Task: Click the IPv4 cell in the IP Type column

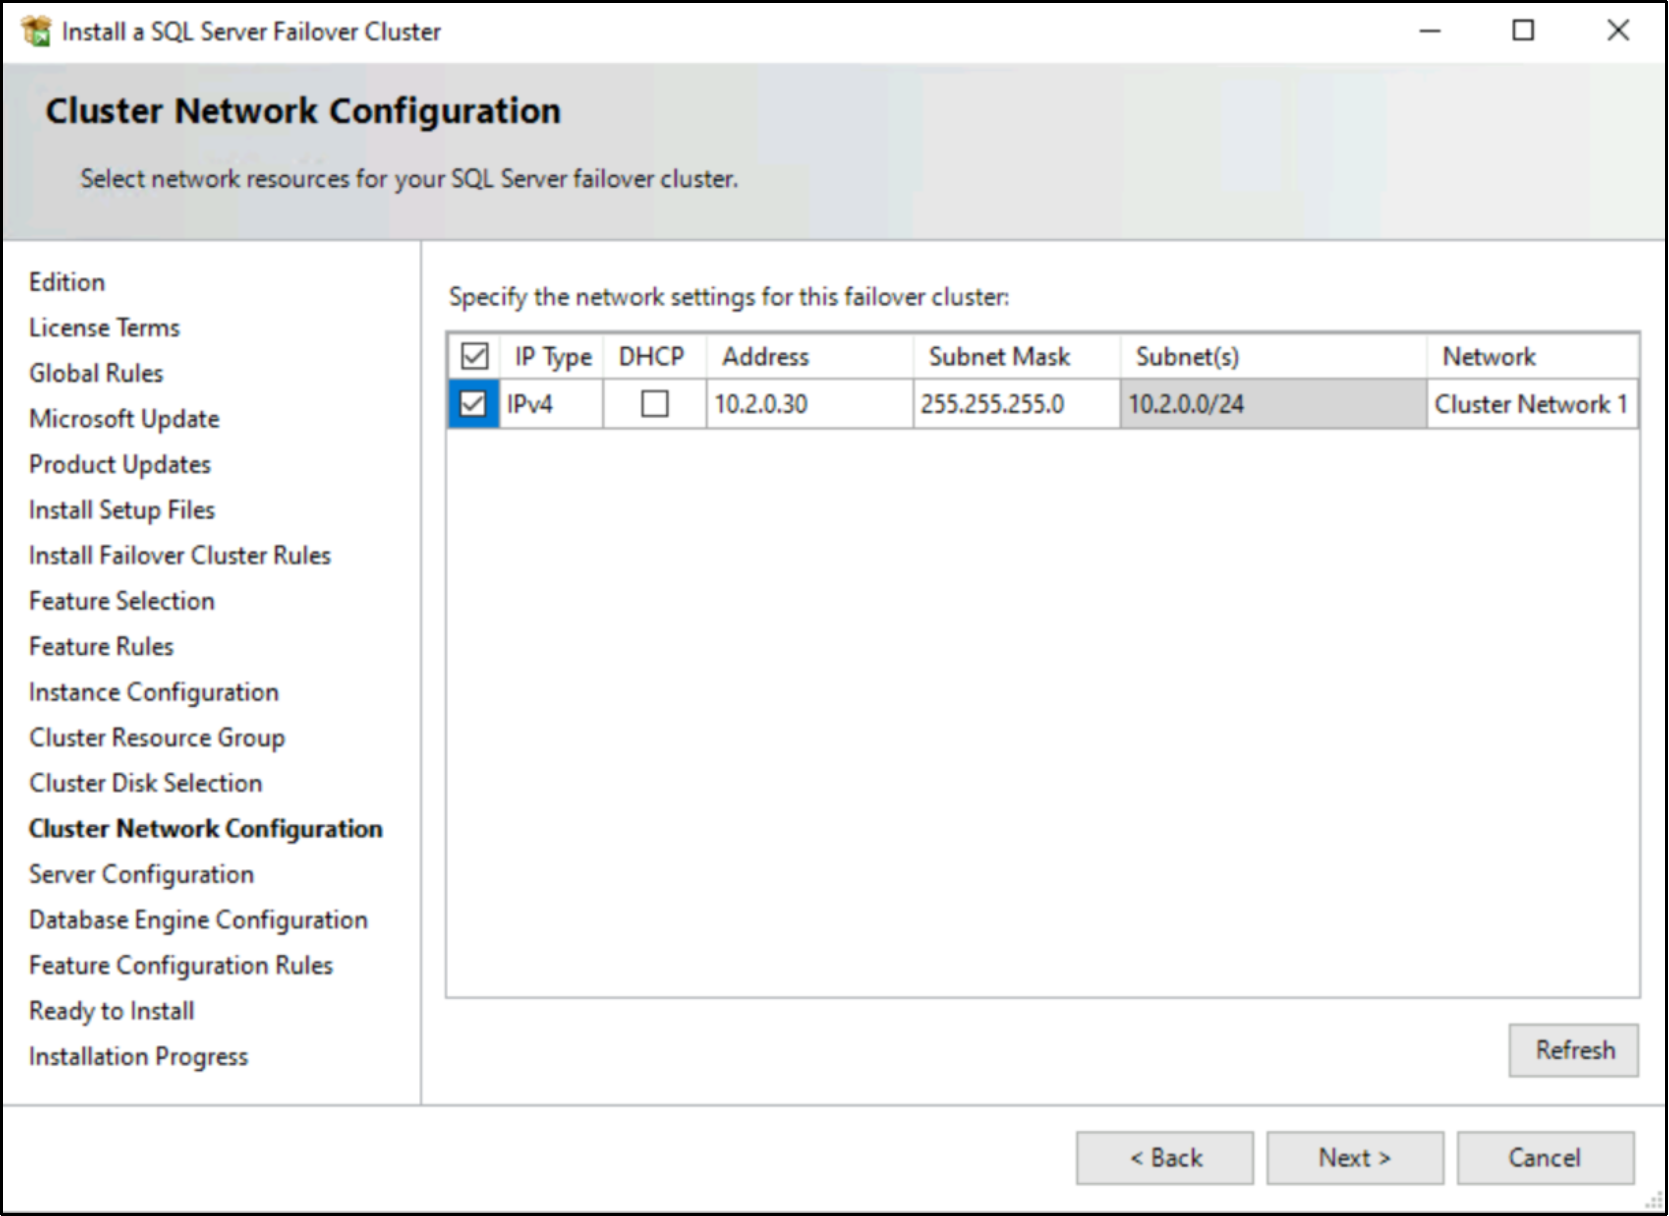Action: tap(551, 404)
